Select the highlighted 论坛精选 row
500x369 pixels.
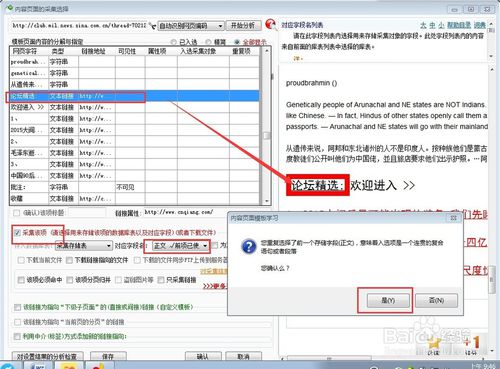click(x=135, y=96)
